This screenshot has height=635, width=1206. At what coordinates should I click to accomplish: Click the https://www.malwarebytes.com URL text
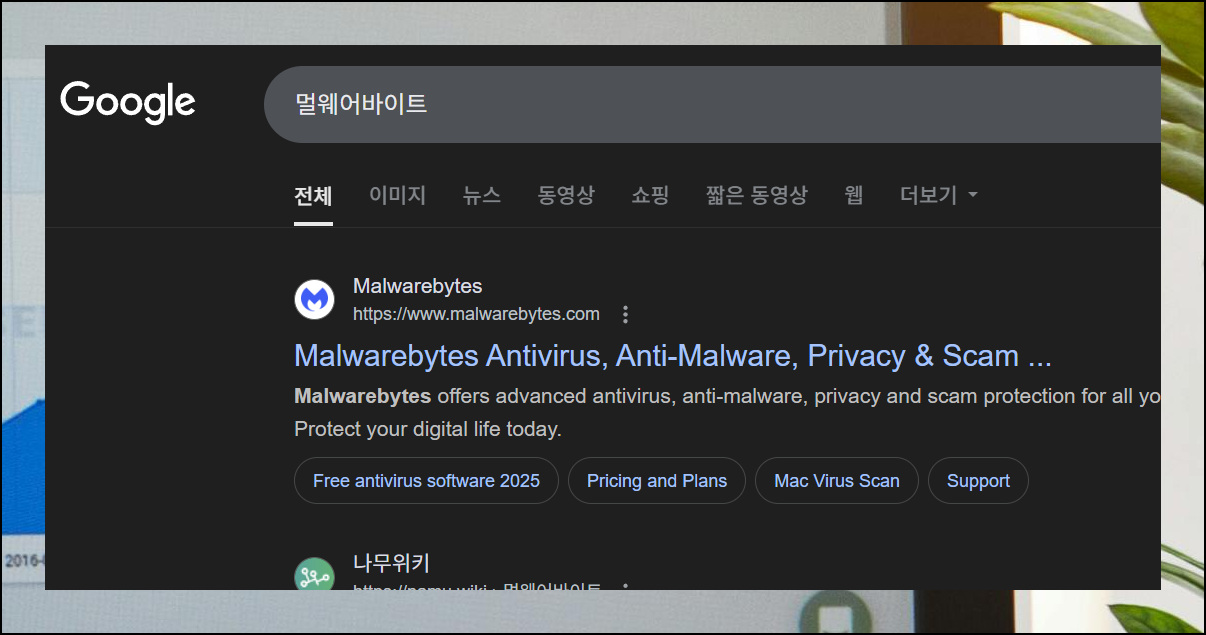coord(476,314)
